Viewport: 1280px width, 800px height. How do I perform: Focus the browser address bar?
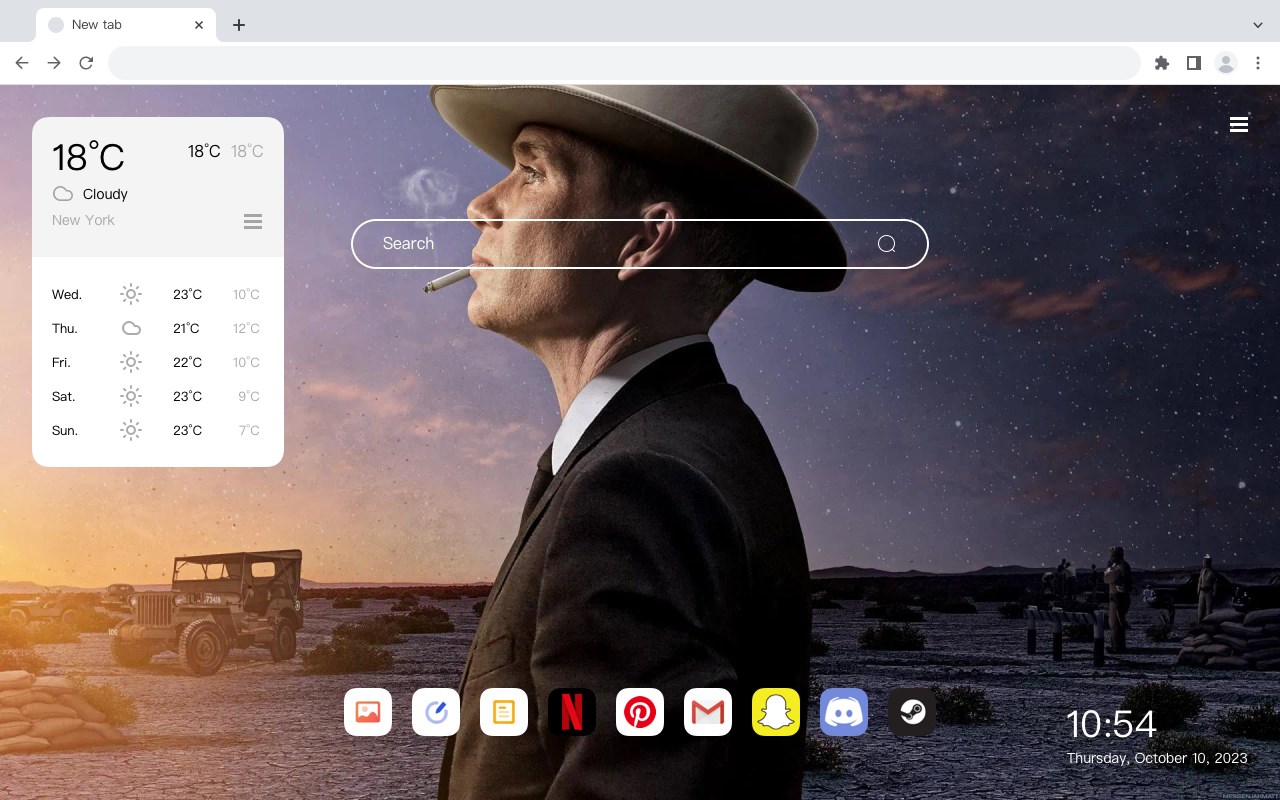(624, 63)
